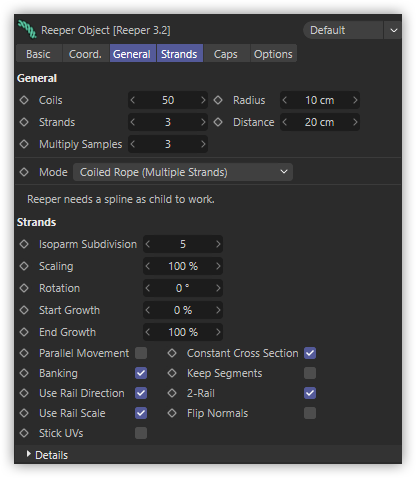Click the keyframe diamond next to Radius
This screenshot has height=478, width=416.
pos(218,100)
